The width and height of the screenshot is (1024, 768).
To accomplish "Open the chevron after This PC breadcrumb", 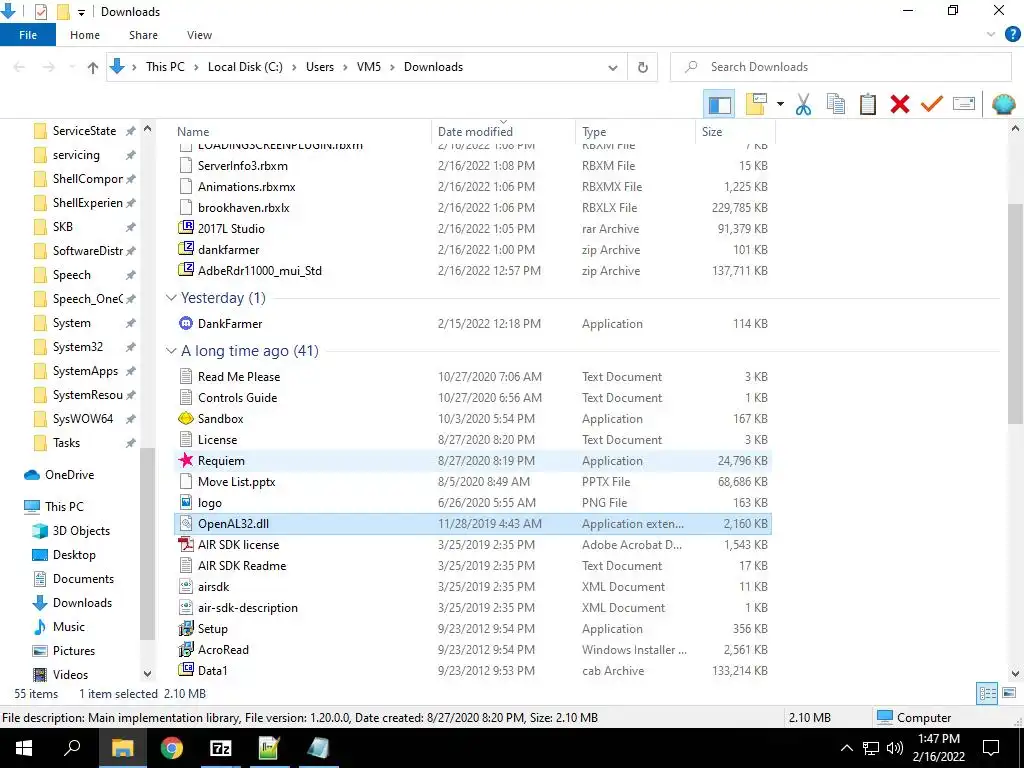I will (196, 67).
